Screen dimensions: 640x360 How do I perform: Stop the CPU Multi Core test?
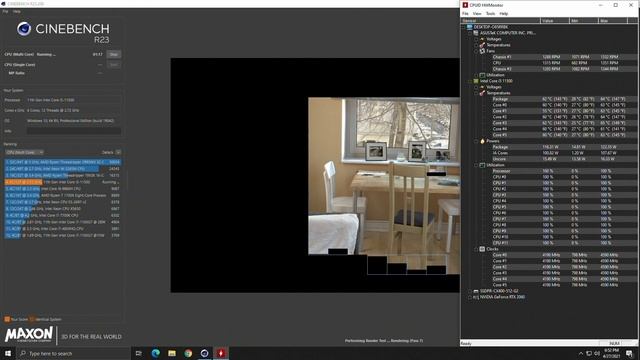114,54
